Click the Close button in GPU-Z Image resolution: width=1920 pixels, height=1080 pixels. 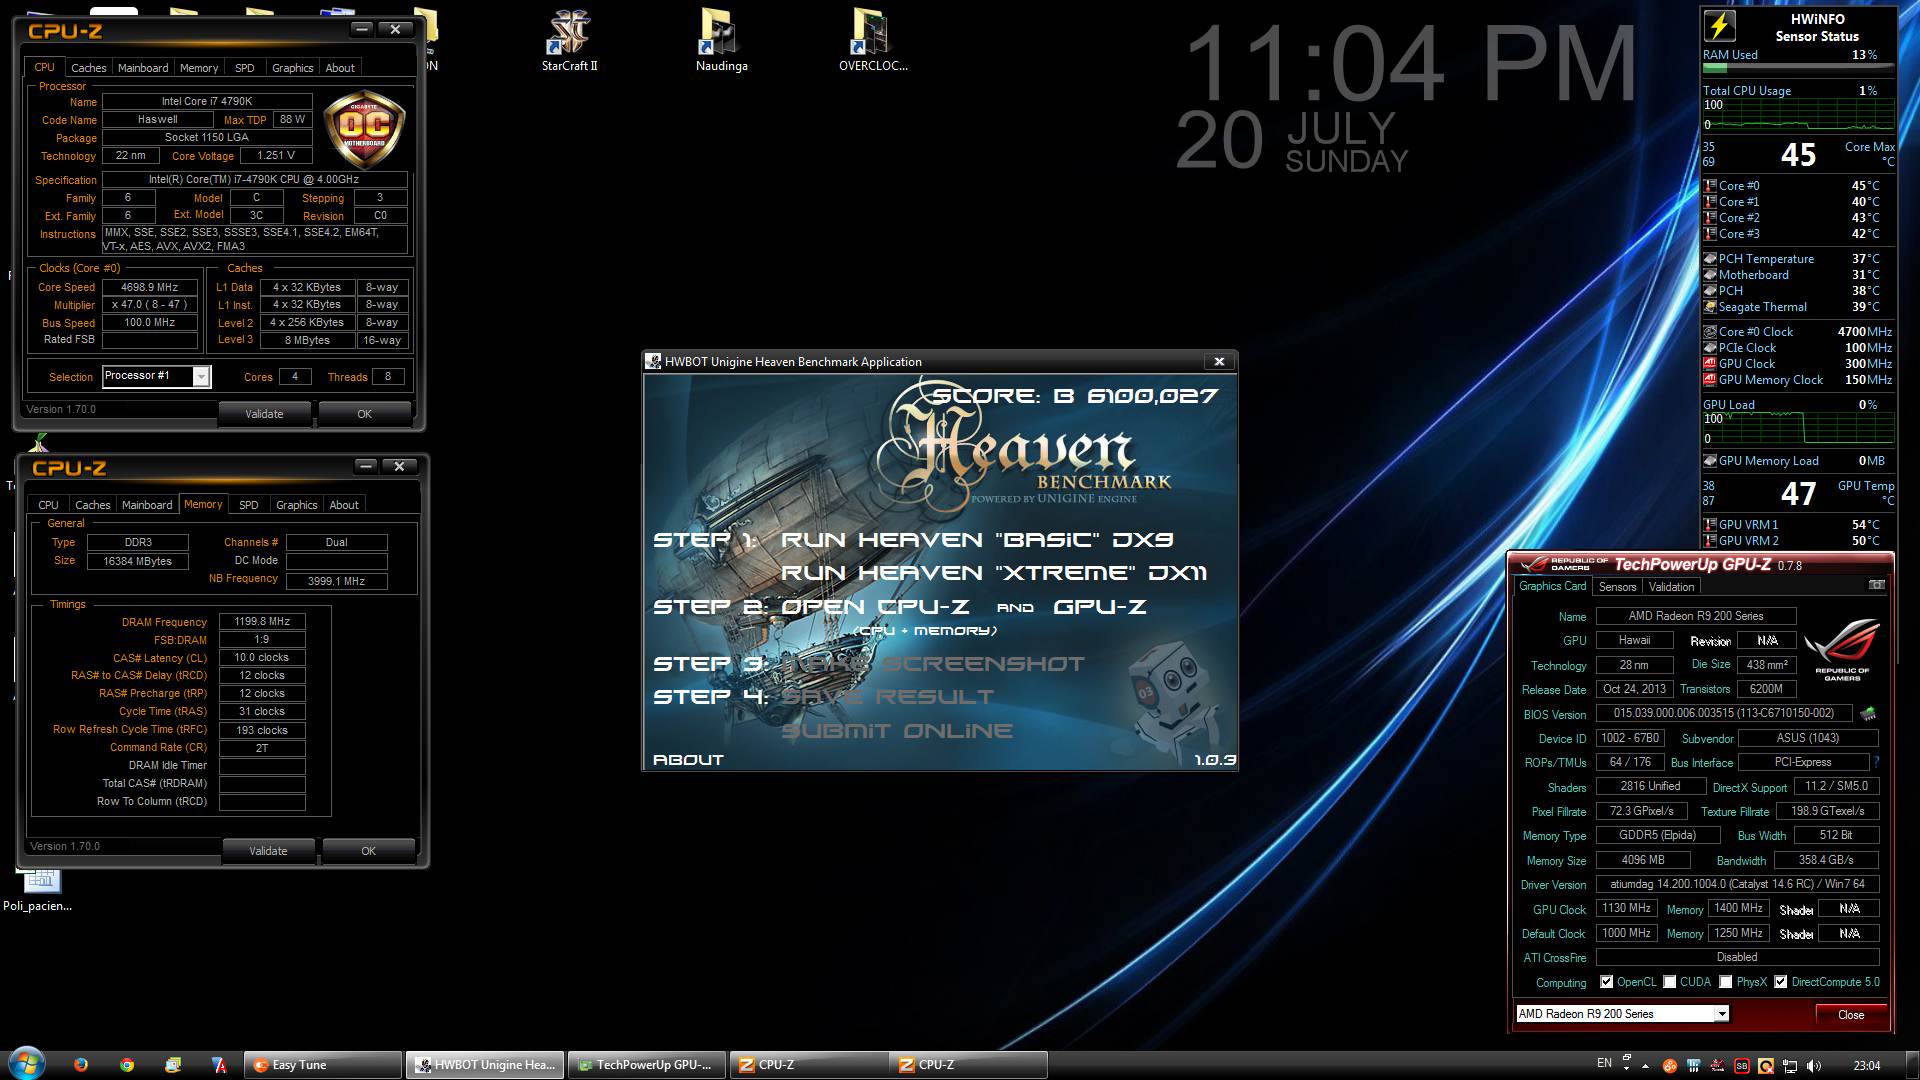click(1850, 1015)
